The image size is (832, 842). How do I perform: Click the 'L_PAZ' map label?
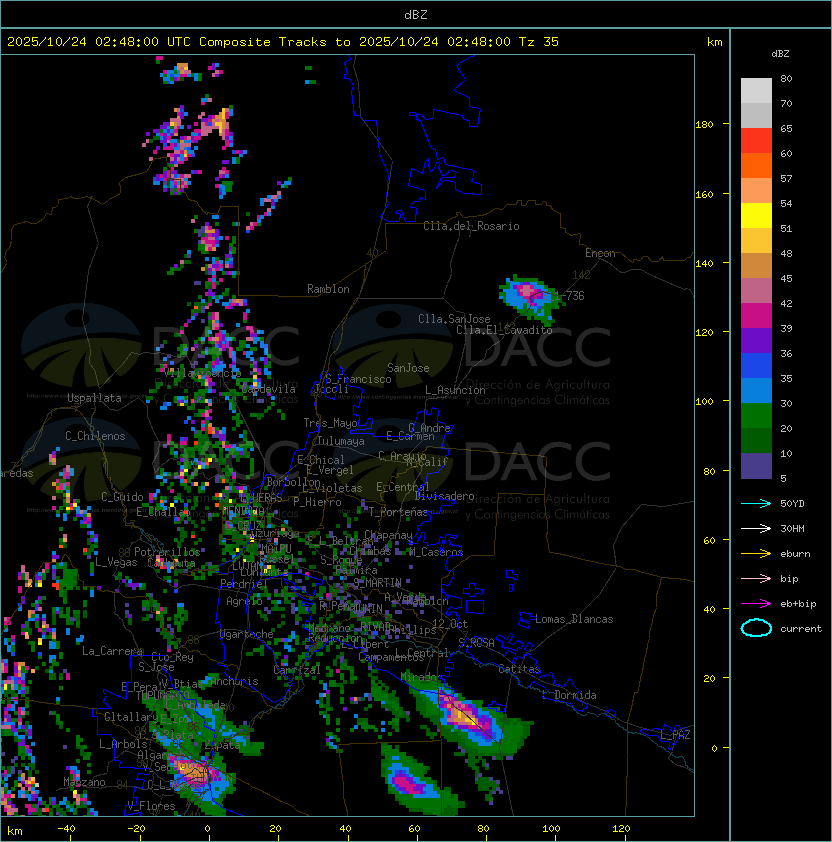[x=675, y=735]
